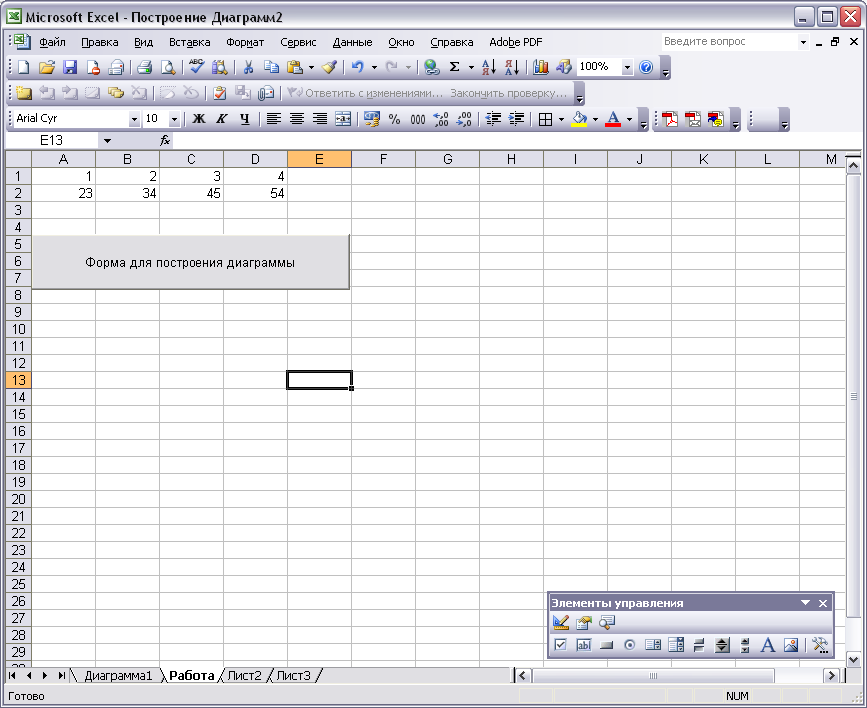Screen dimensions: 867x708
Task: Expand the zoom 100% dropdown
Action: coord(627,67)
